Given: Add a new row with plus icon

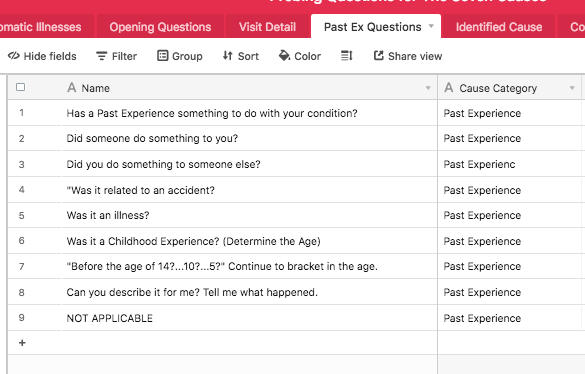Looking at the screenshot, I should point(22,343).
